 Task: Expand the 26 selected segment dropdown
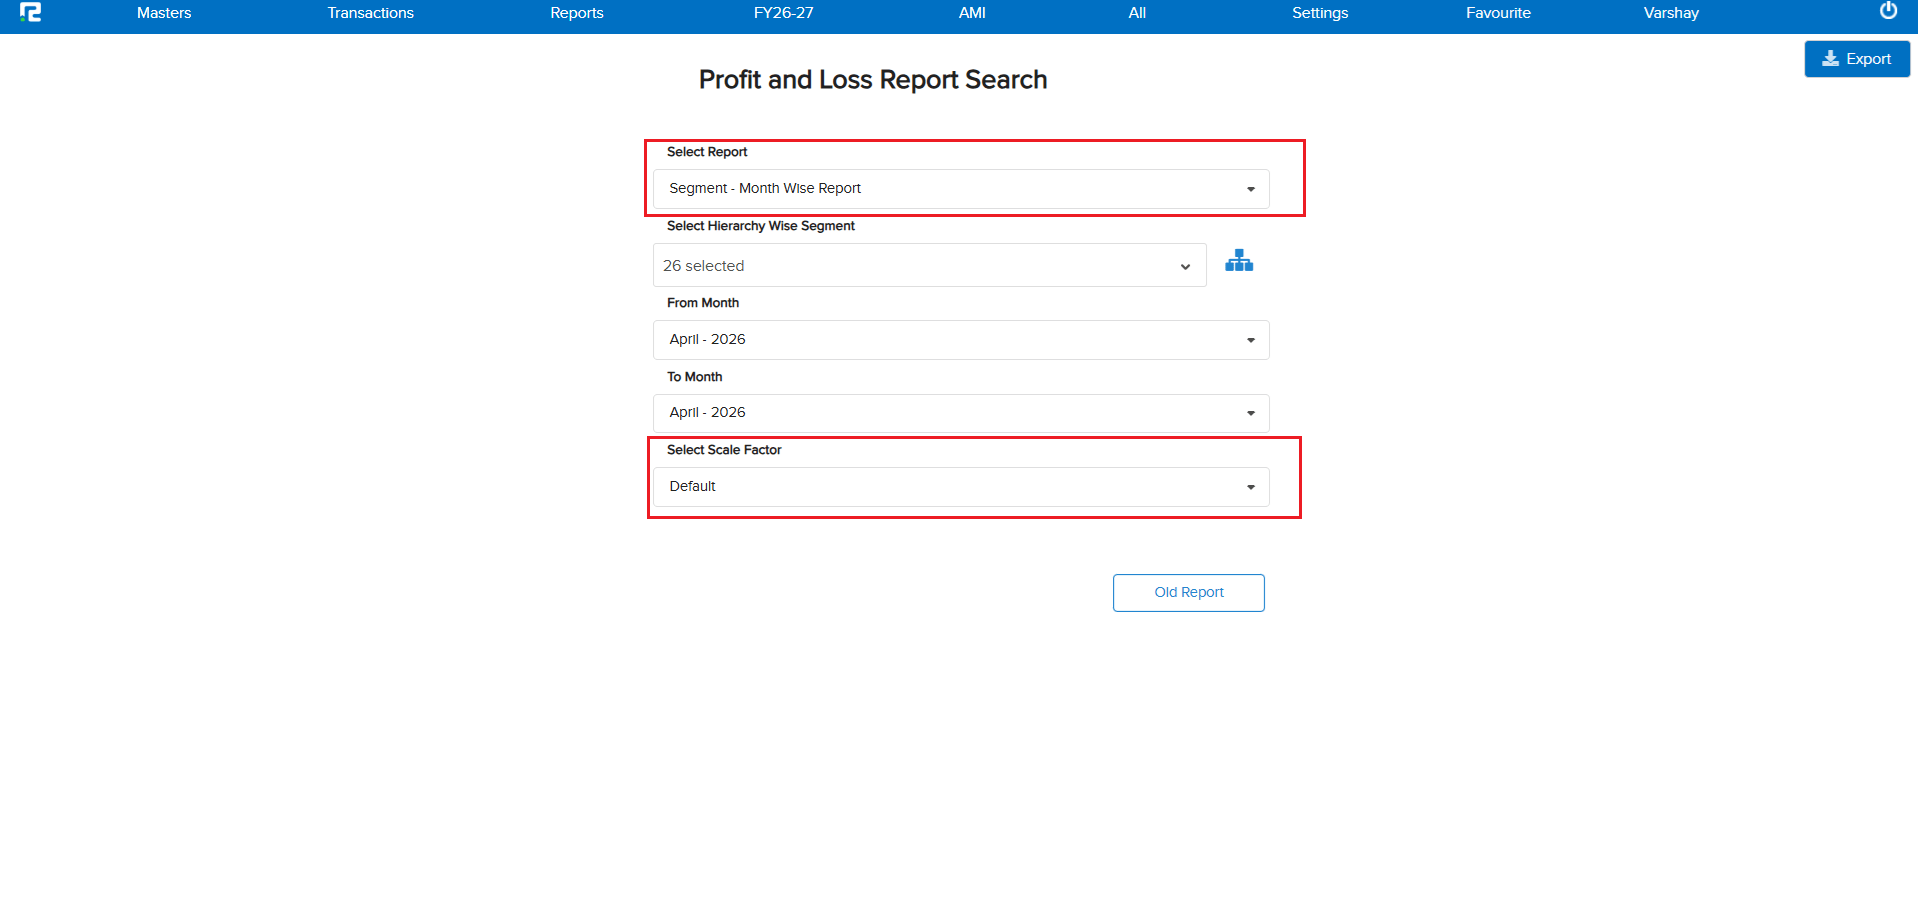click(x=929, y=266)
